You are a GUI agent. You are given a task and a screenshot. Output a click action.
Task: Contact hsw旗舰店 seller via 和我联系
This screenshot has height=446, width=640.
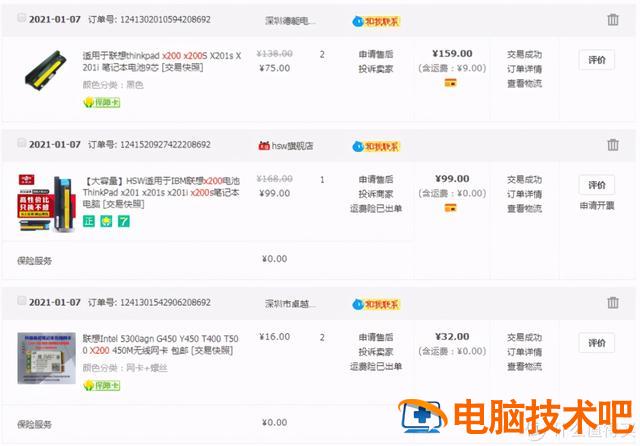376,146
